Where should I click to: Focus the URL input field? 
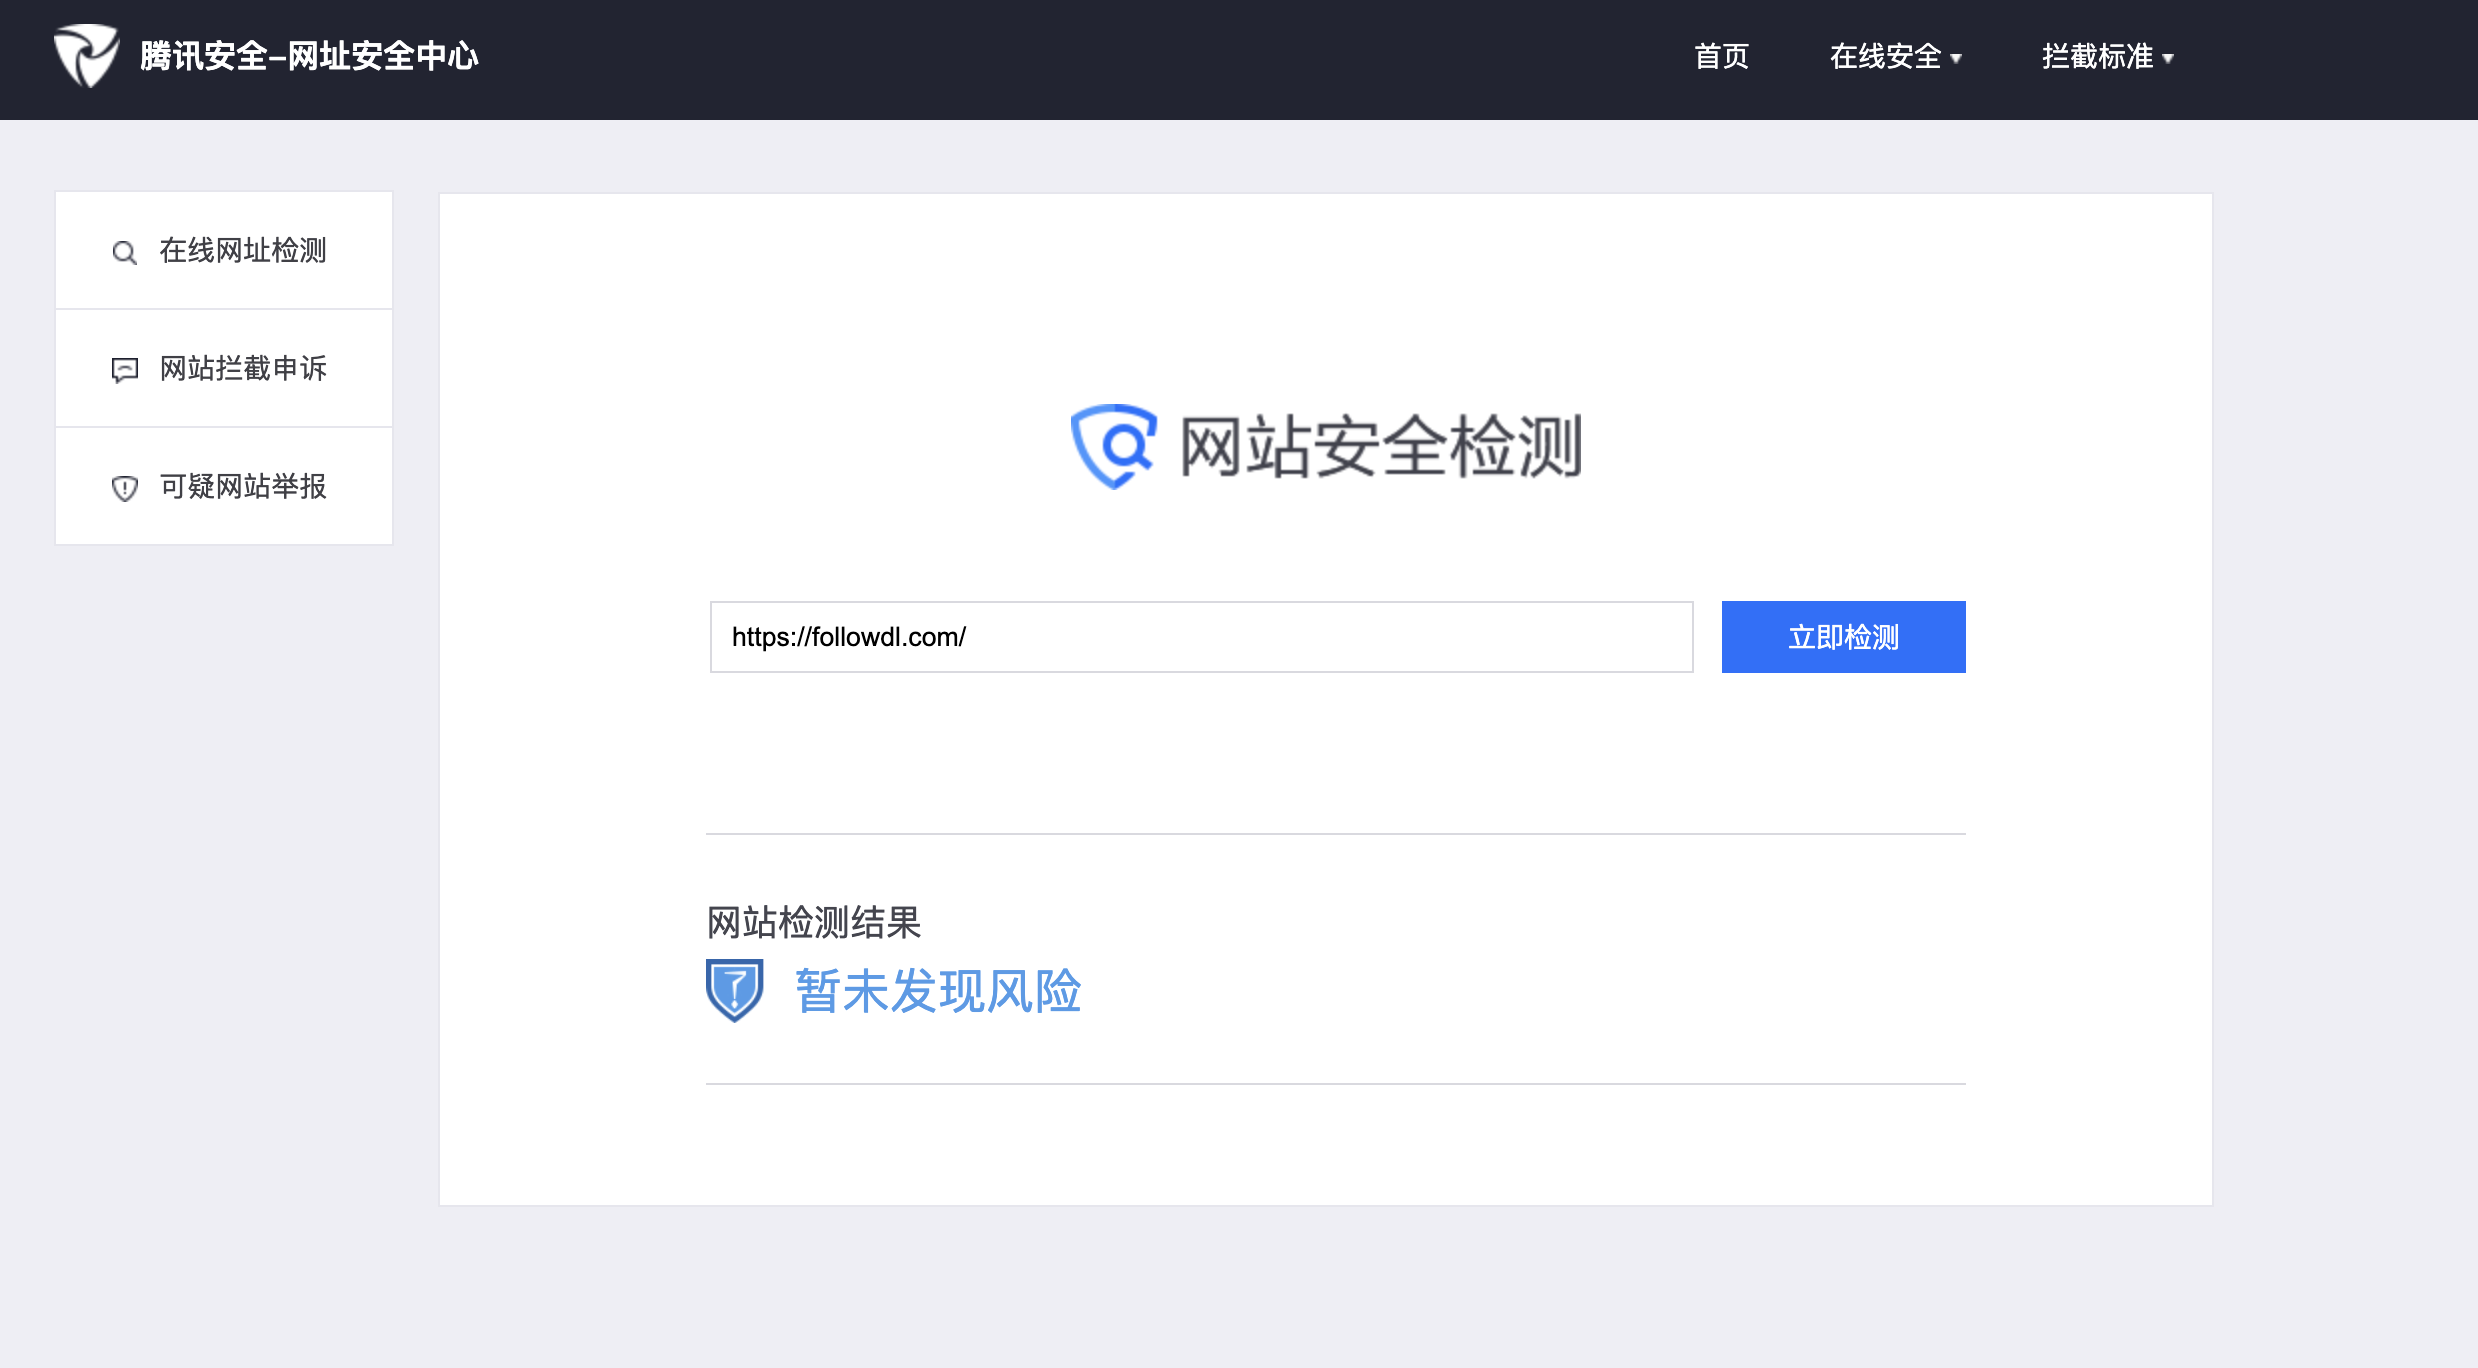click(x=1200, y=637)
